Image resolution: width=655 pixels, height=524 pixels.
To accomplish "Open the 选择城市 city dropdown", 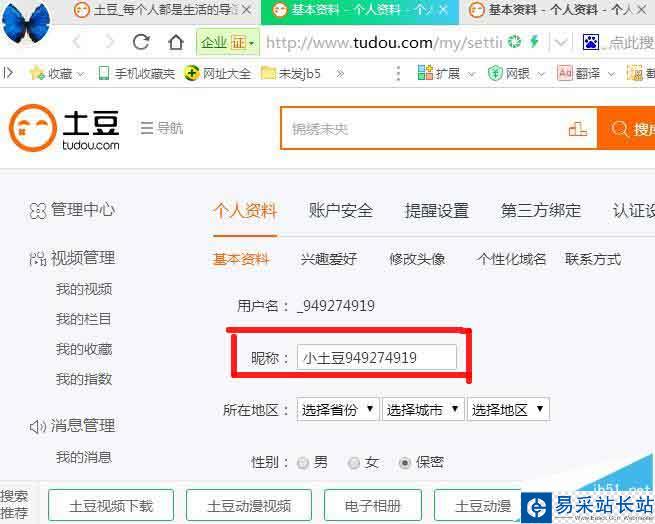I will pos(423,410).
